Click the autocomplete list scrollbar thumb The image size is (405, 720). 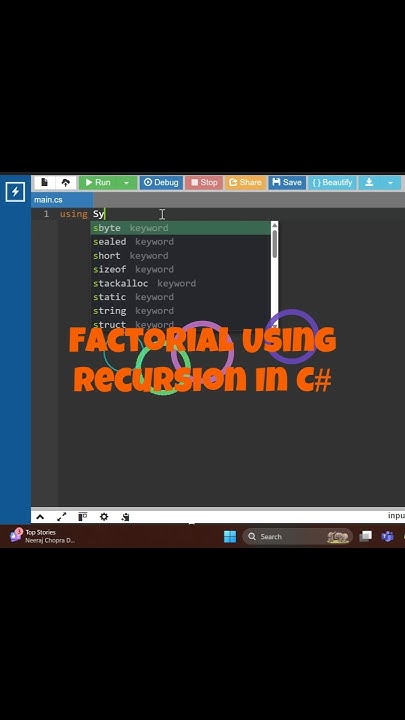pyautogui.click(x=275, y=243)
